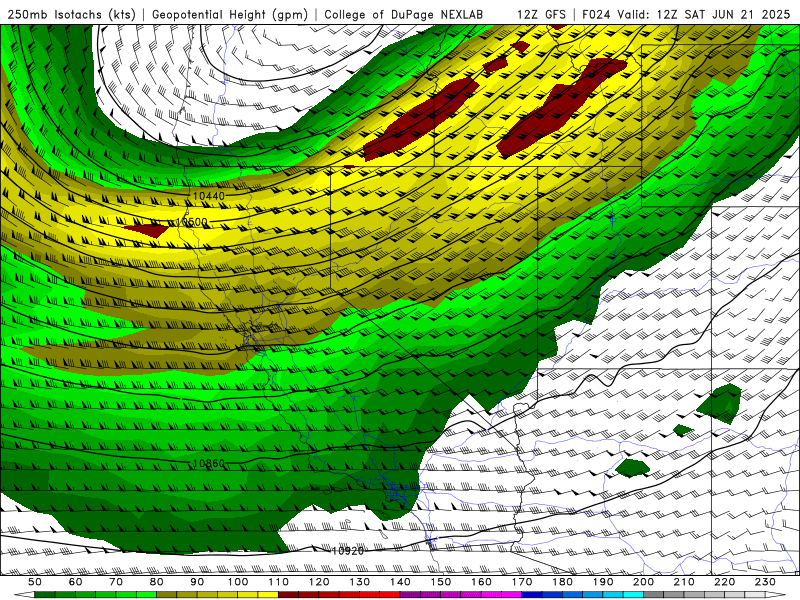This screenshot has width=800, height=600.
Task: Click the 10440 height contour label
Action: [x=209, y=196]
